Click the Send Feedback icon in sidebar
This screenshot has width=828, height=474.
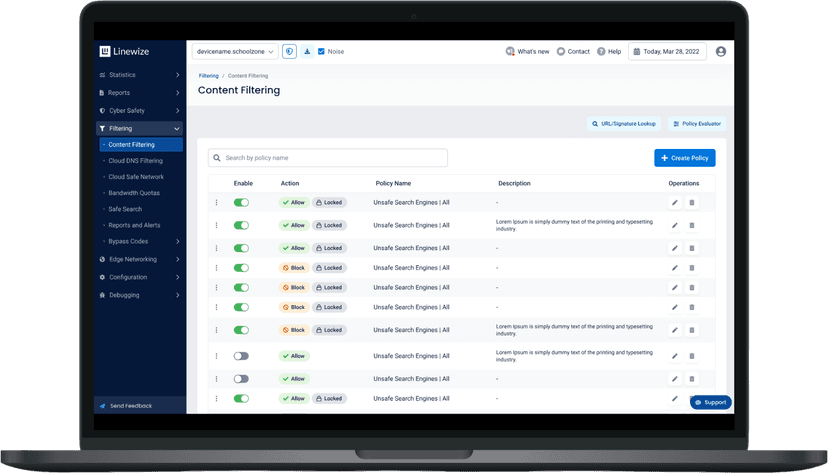[x=102, y=405]
